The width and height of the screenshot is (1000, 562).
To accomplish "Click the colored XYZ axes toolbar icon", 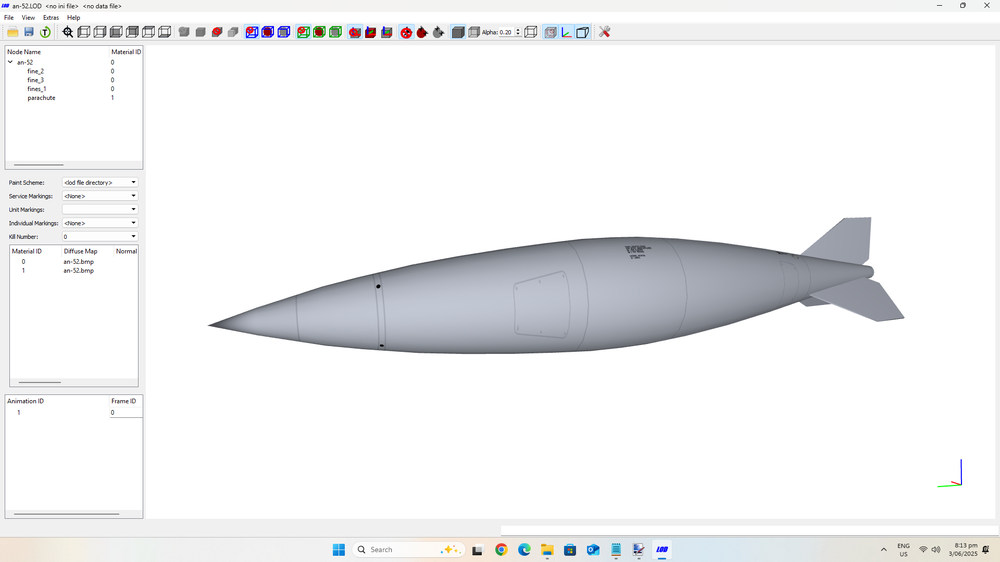I will [566, 32].
